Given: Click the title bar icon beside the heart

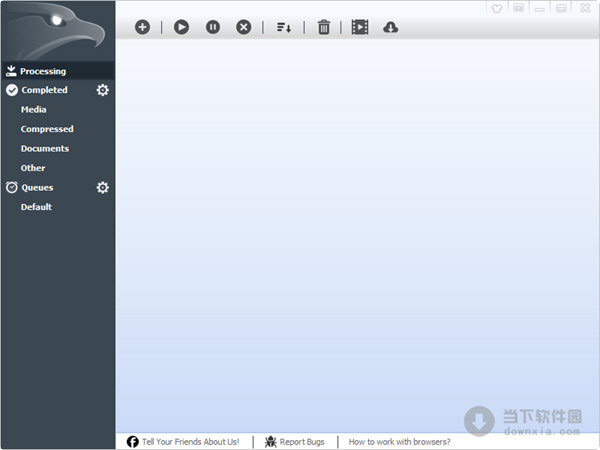Looking at the screenshot, I should tap(518, 8).
